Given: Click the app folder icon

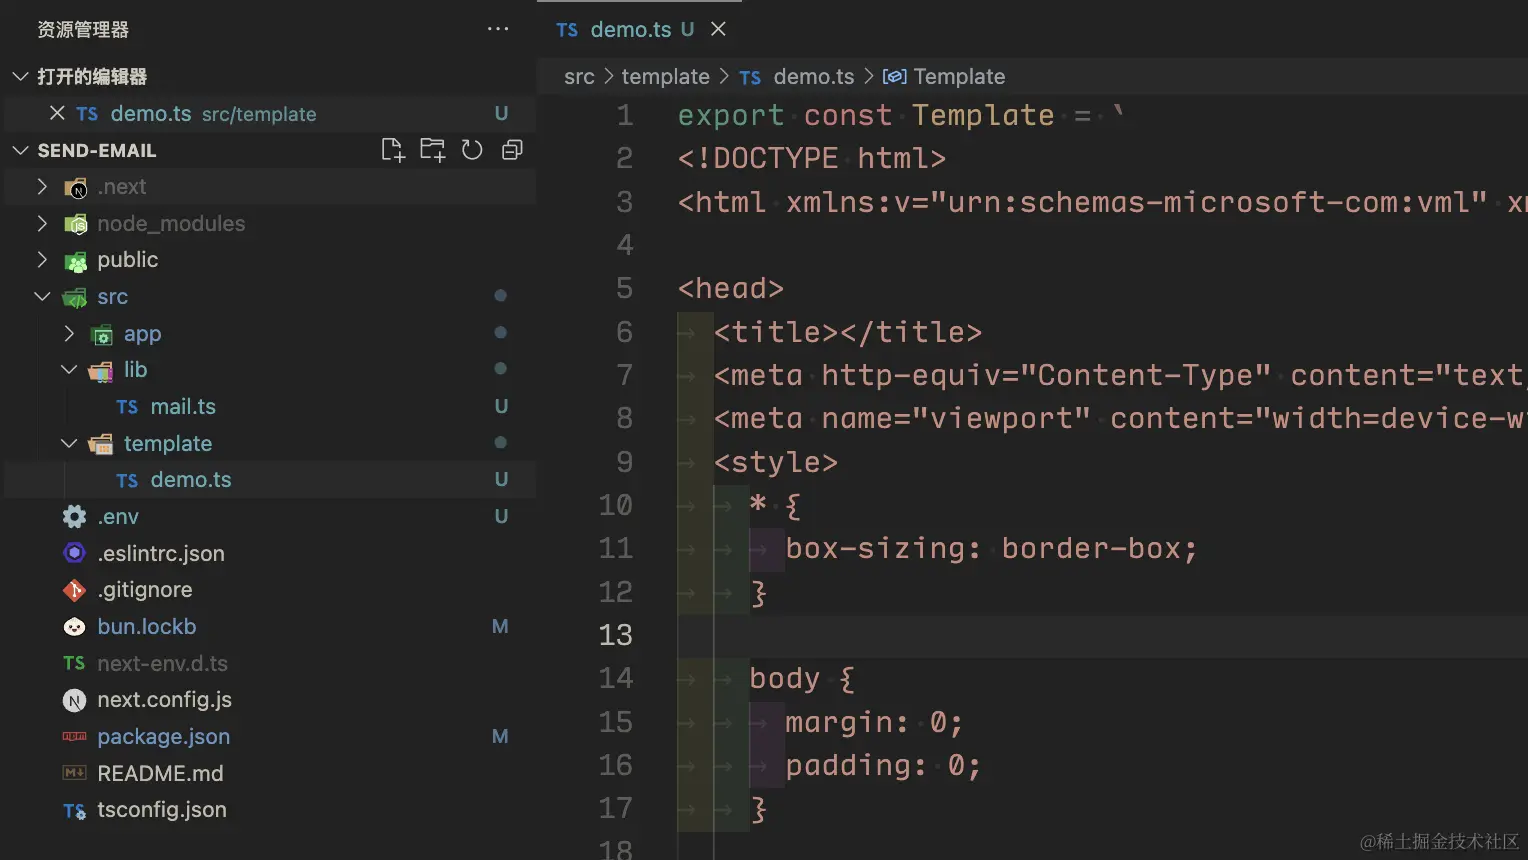Looking at the screenshot, I should (x=101, y=334).
